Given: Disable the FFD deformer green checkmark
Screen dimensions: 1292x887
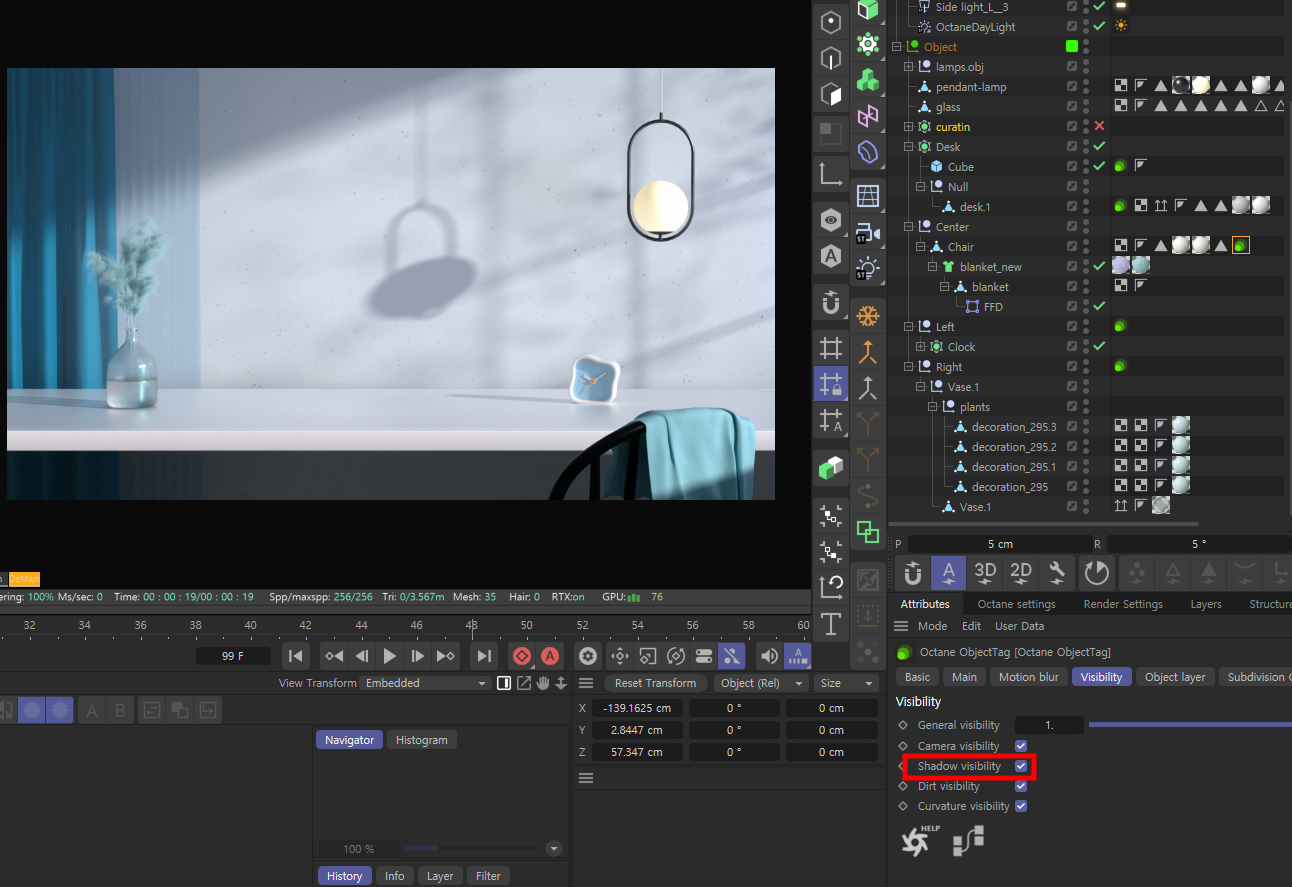Looking at the screenshot, I should point(1099,307).
